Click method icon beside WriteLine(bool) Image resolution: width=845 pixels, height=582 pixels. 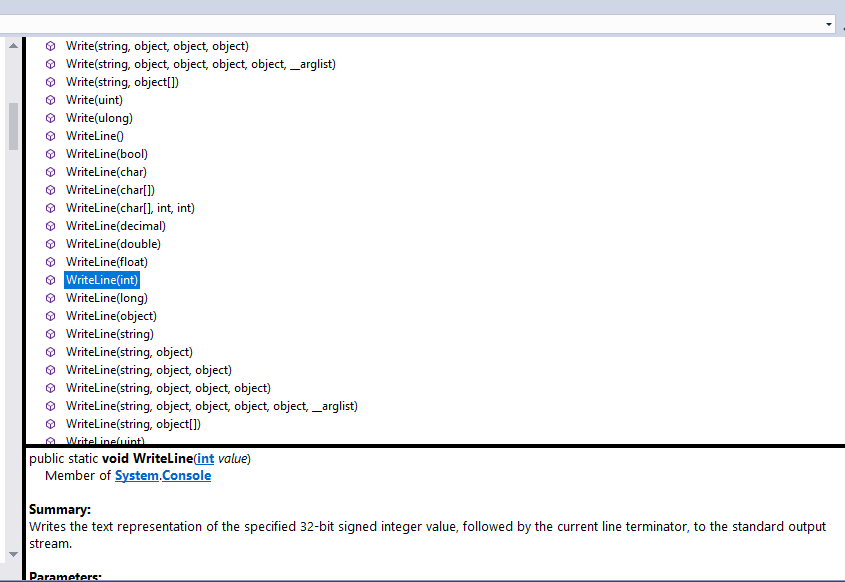[x=51, y=154]
